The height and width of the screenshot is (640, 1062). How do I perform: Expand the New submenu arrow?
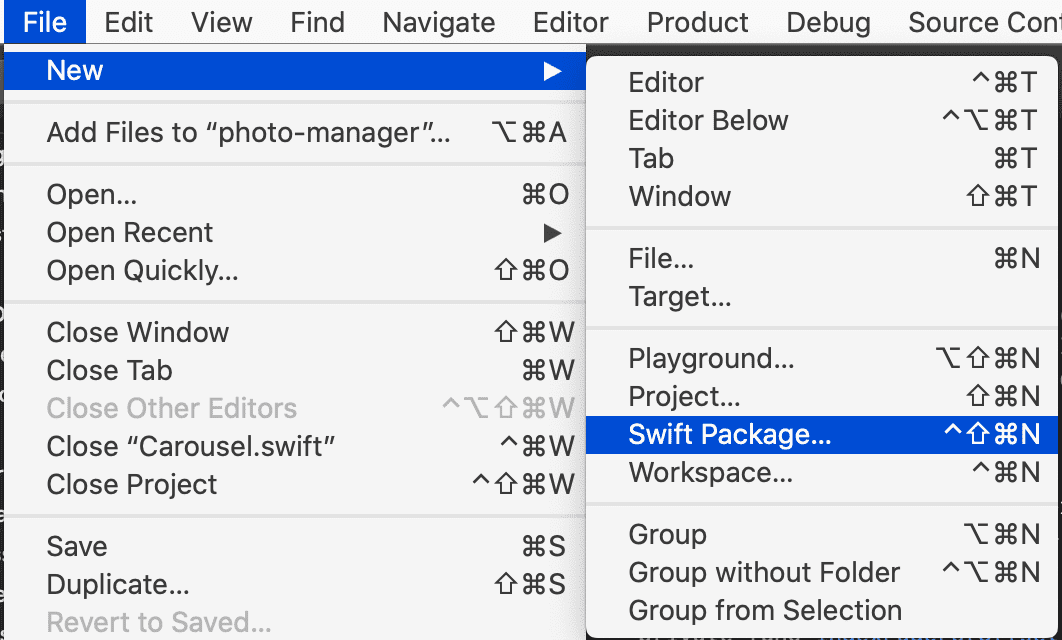coord(552,70)
